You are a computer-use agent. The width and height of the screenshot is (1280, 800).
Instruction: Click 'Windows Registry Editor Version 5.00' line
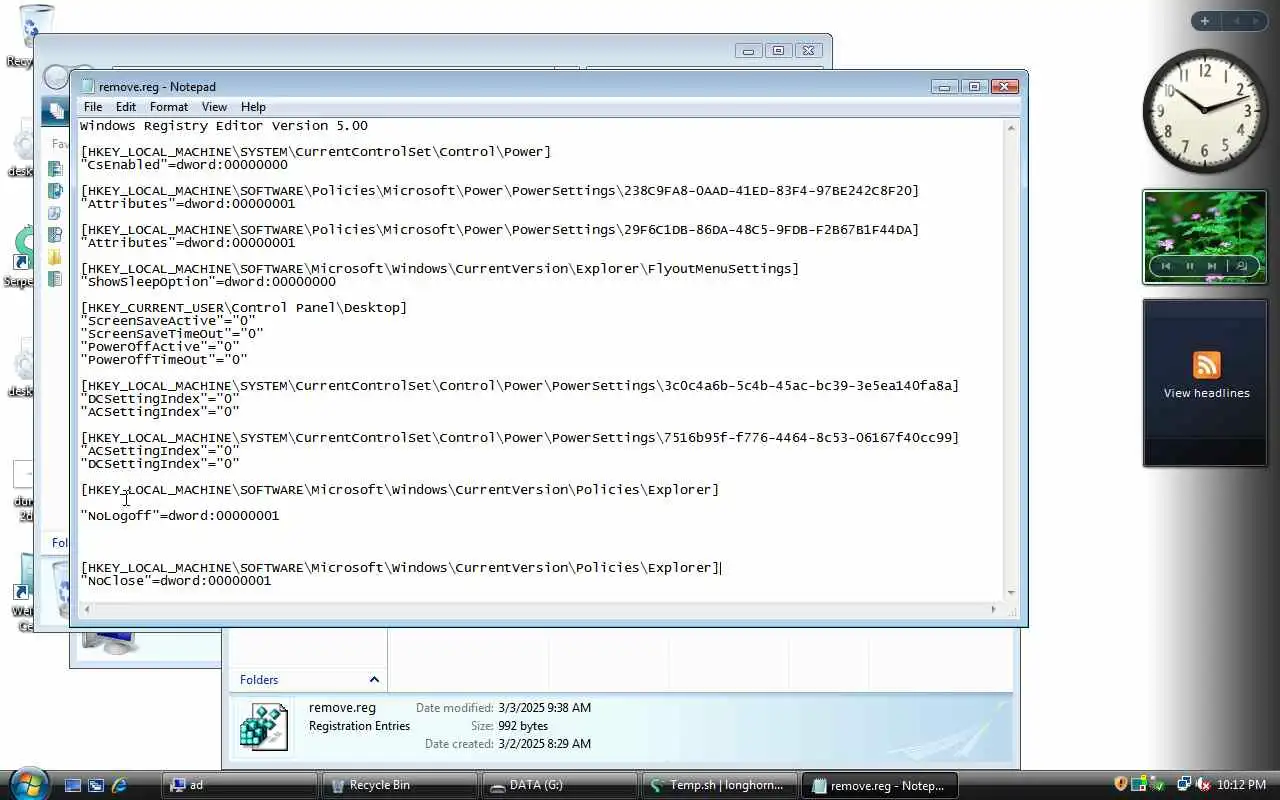(224, 126)
